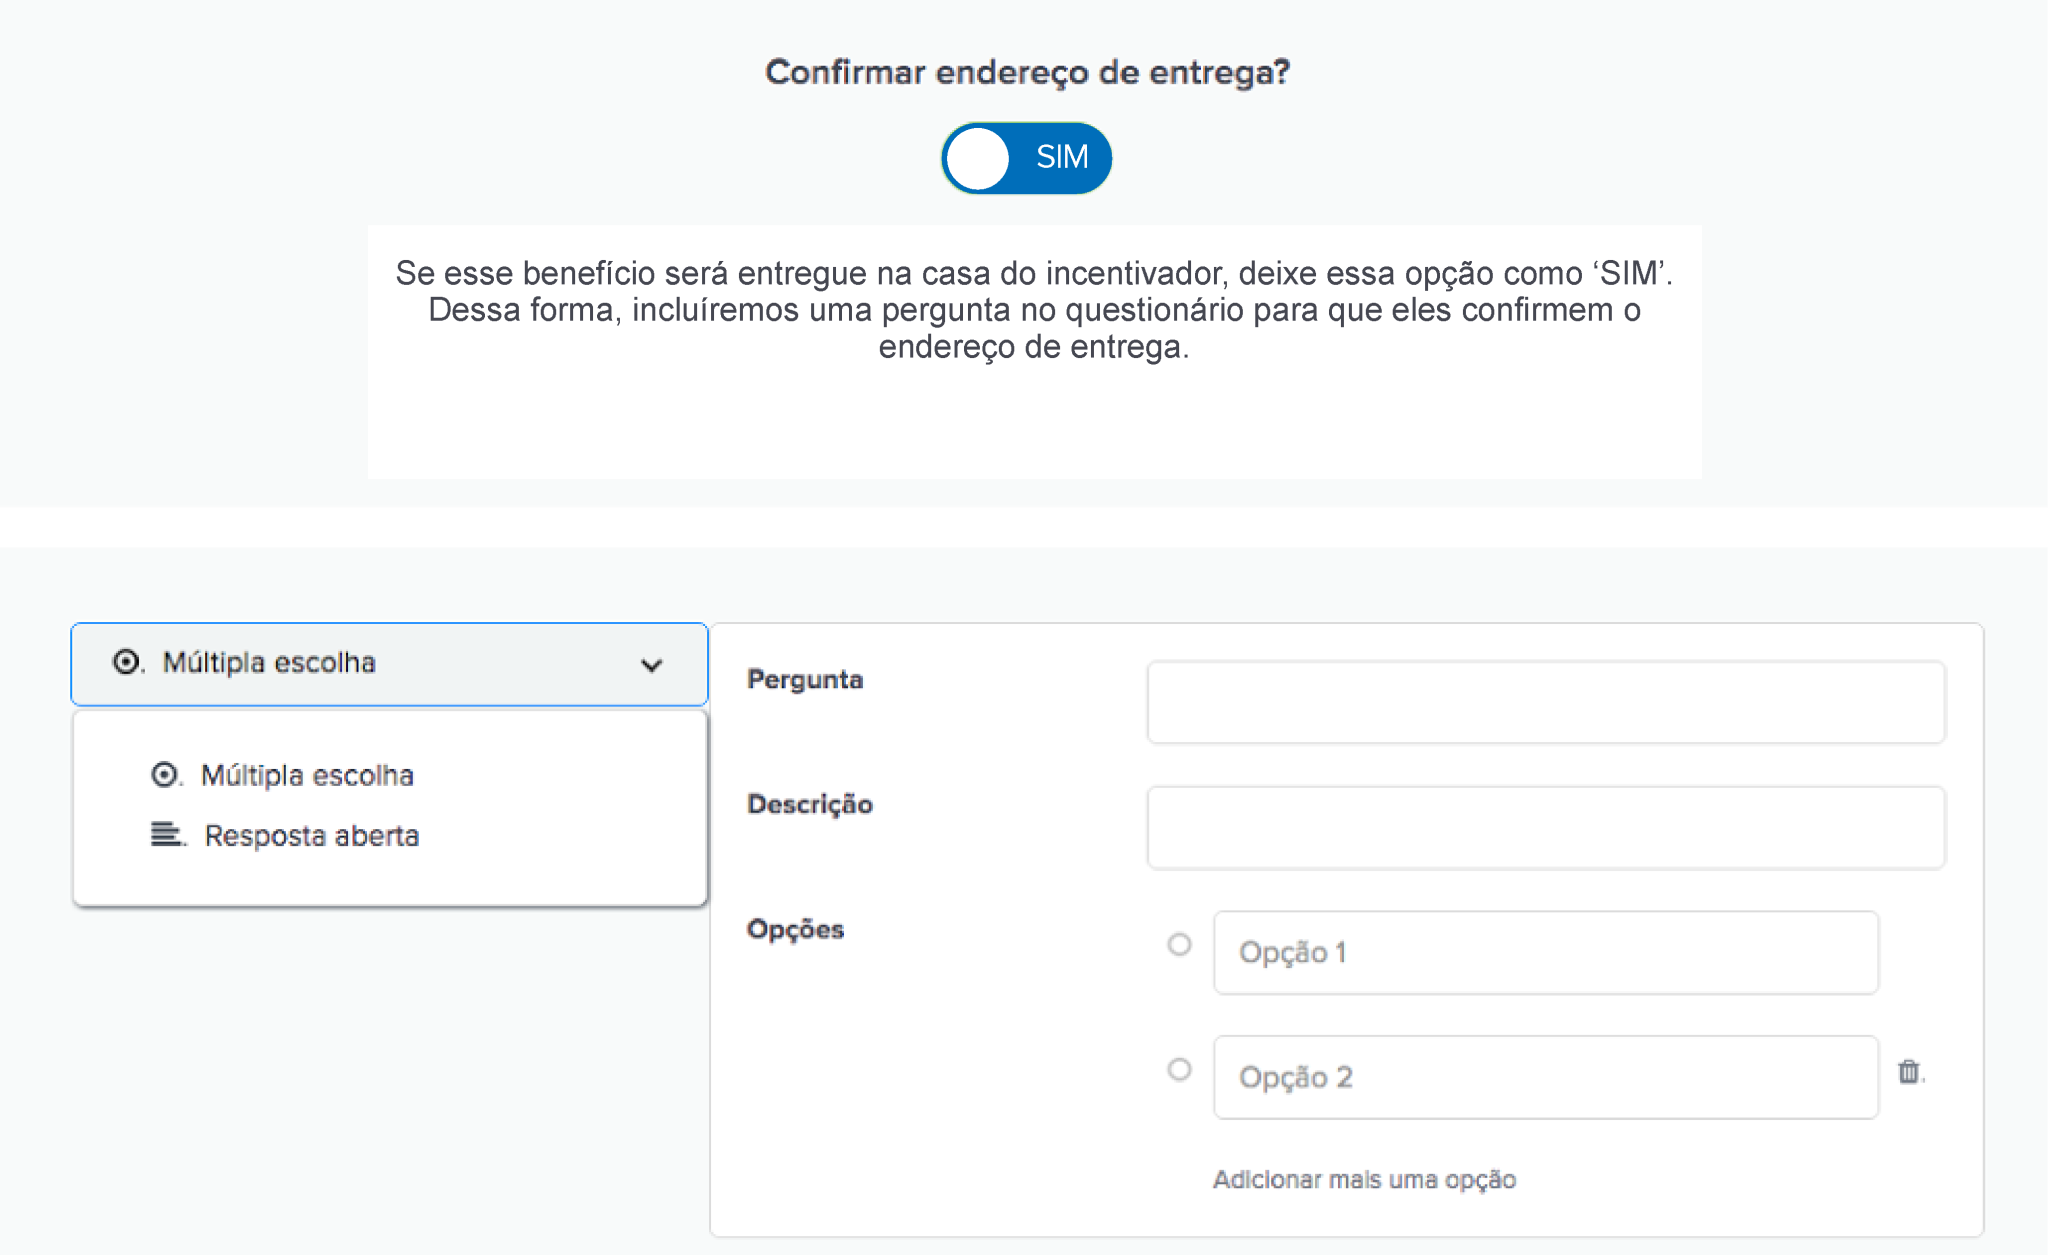
Task: Click the Resposta aberta lines icon
Action: pos(165,835)
